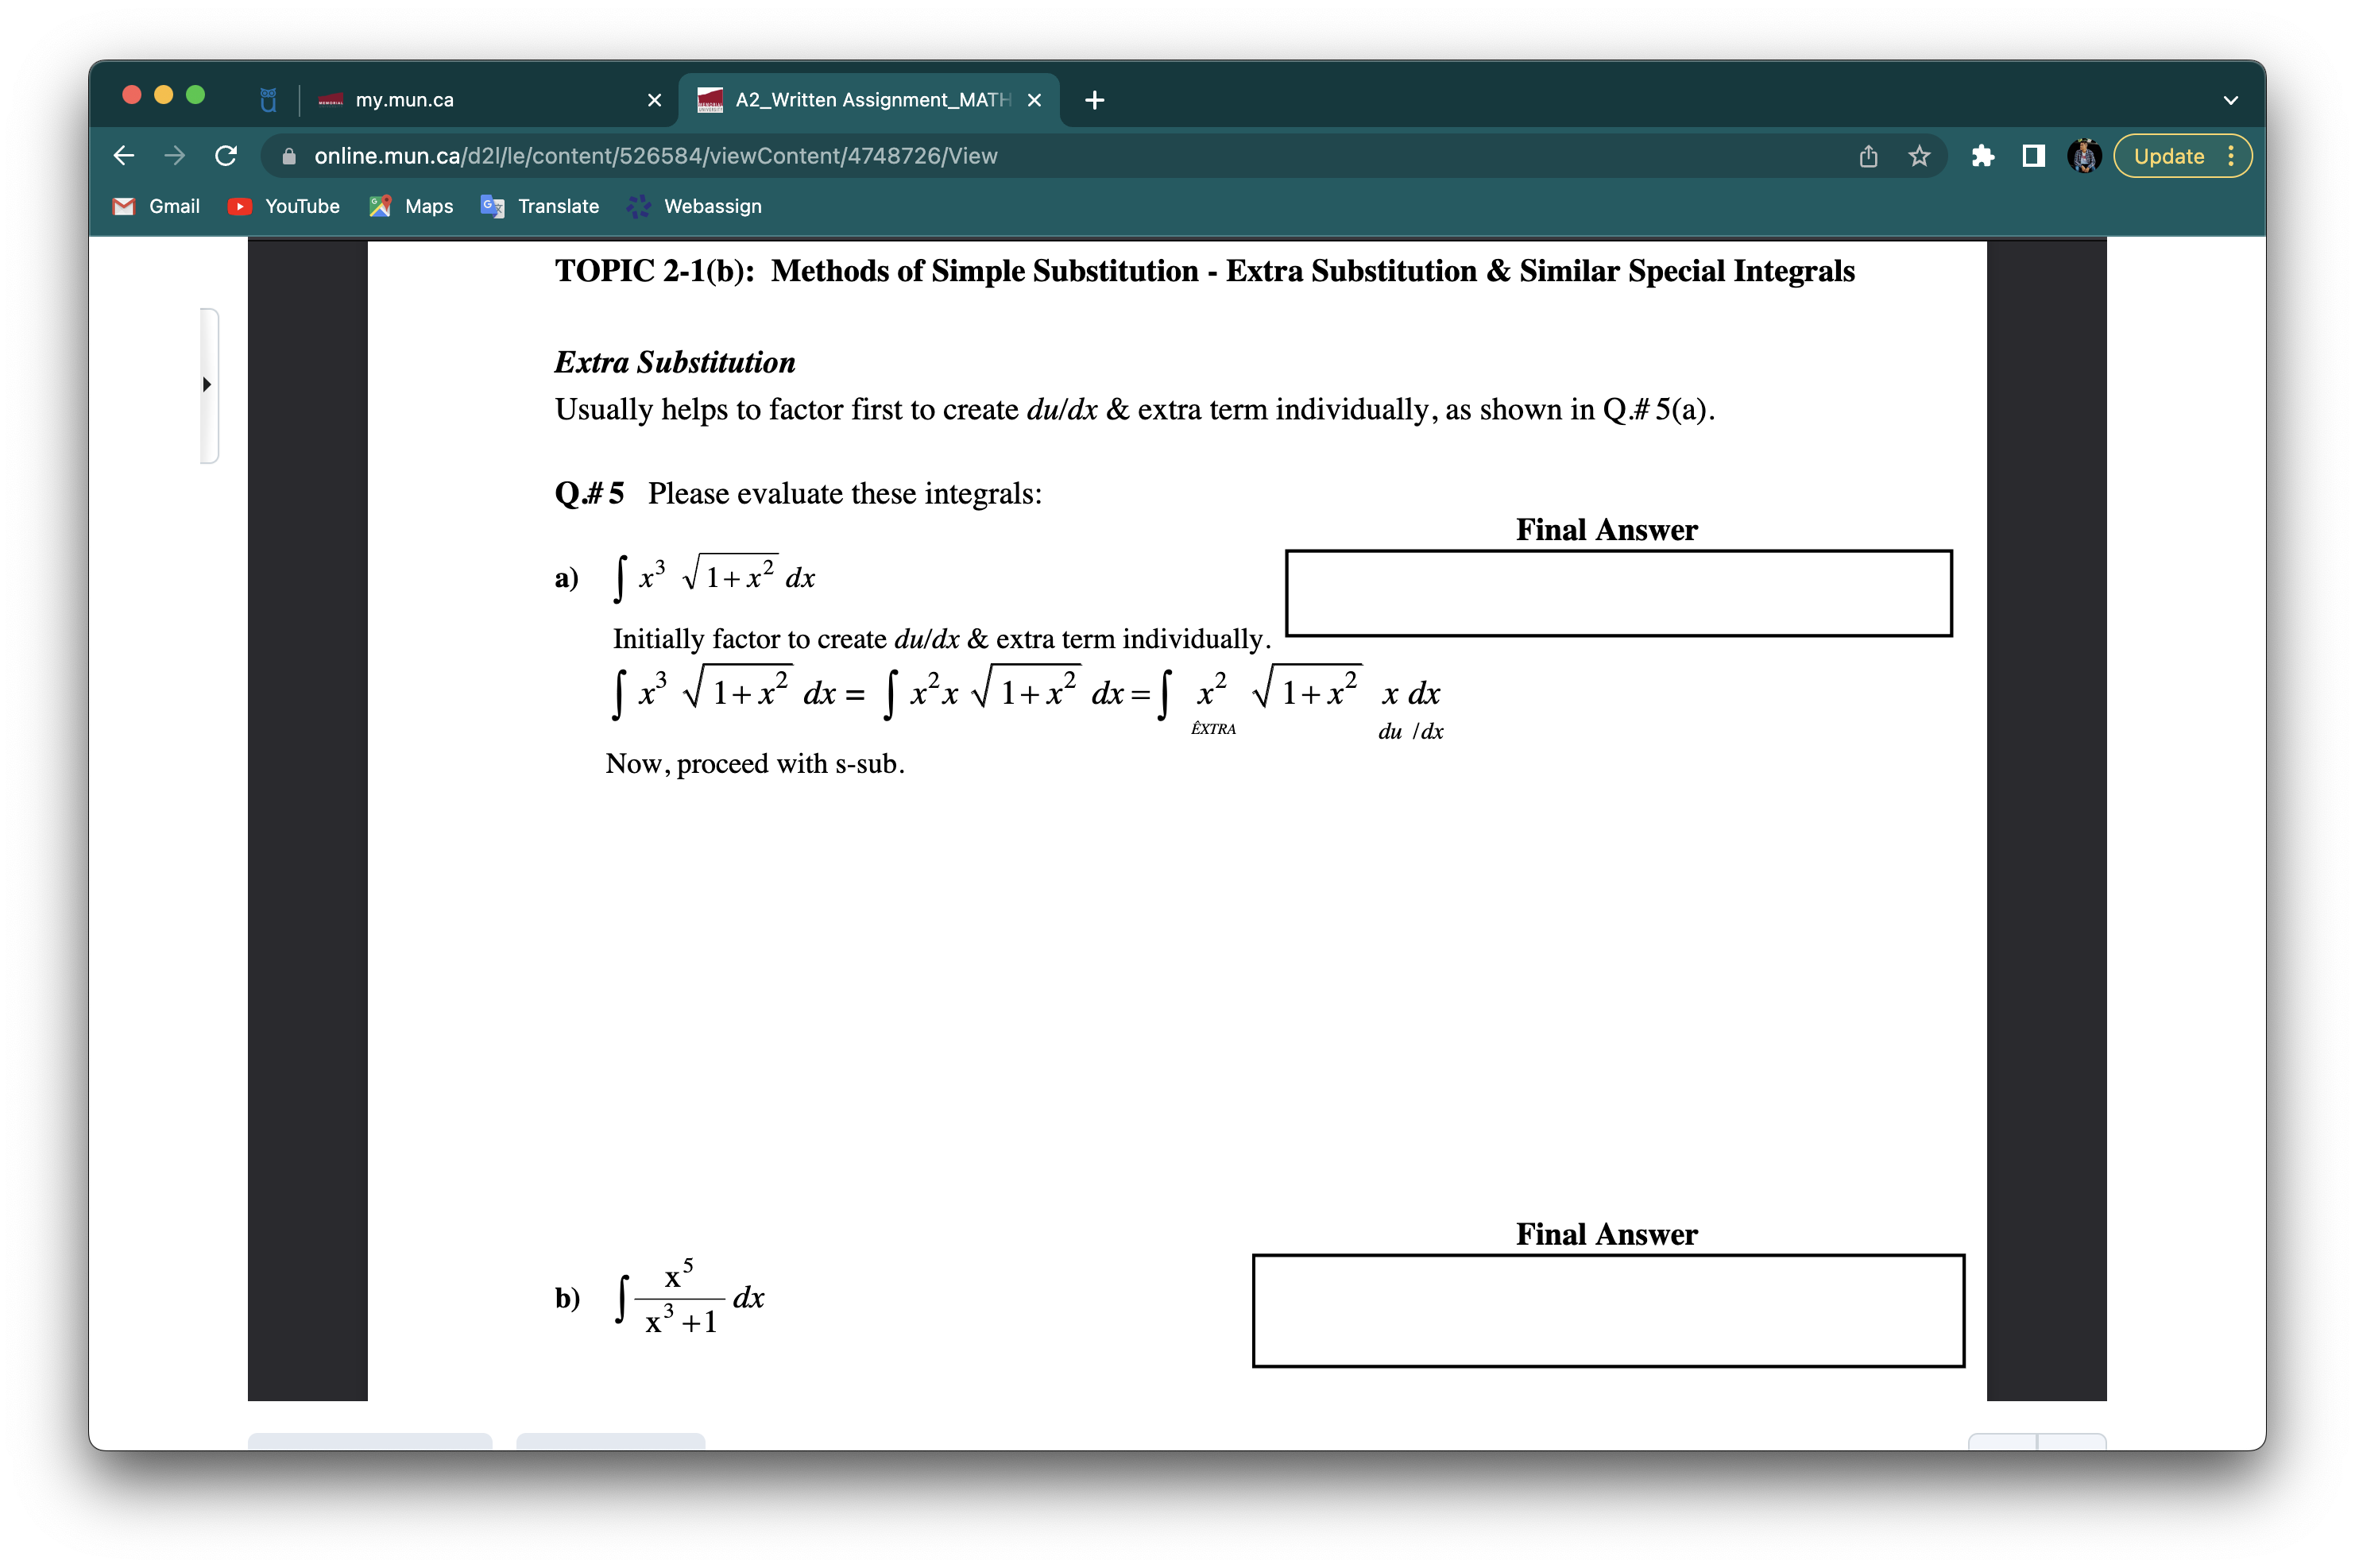Toggle the bookmark star for this page

1918,156
